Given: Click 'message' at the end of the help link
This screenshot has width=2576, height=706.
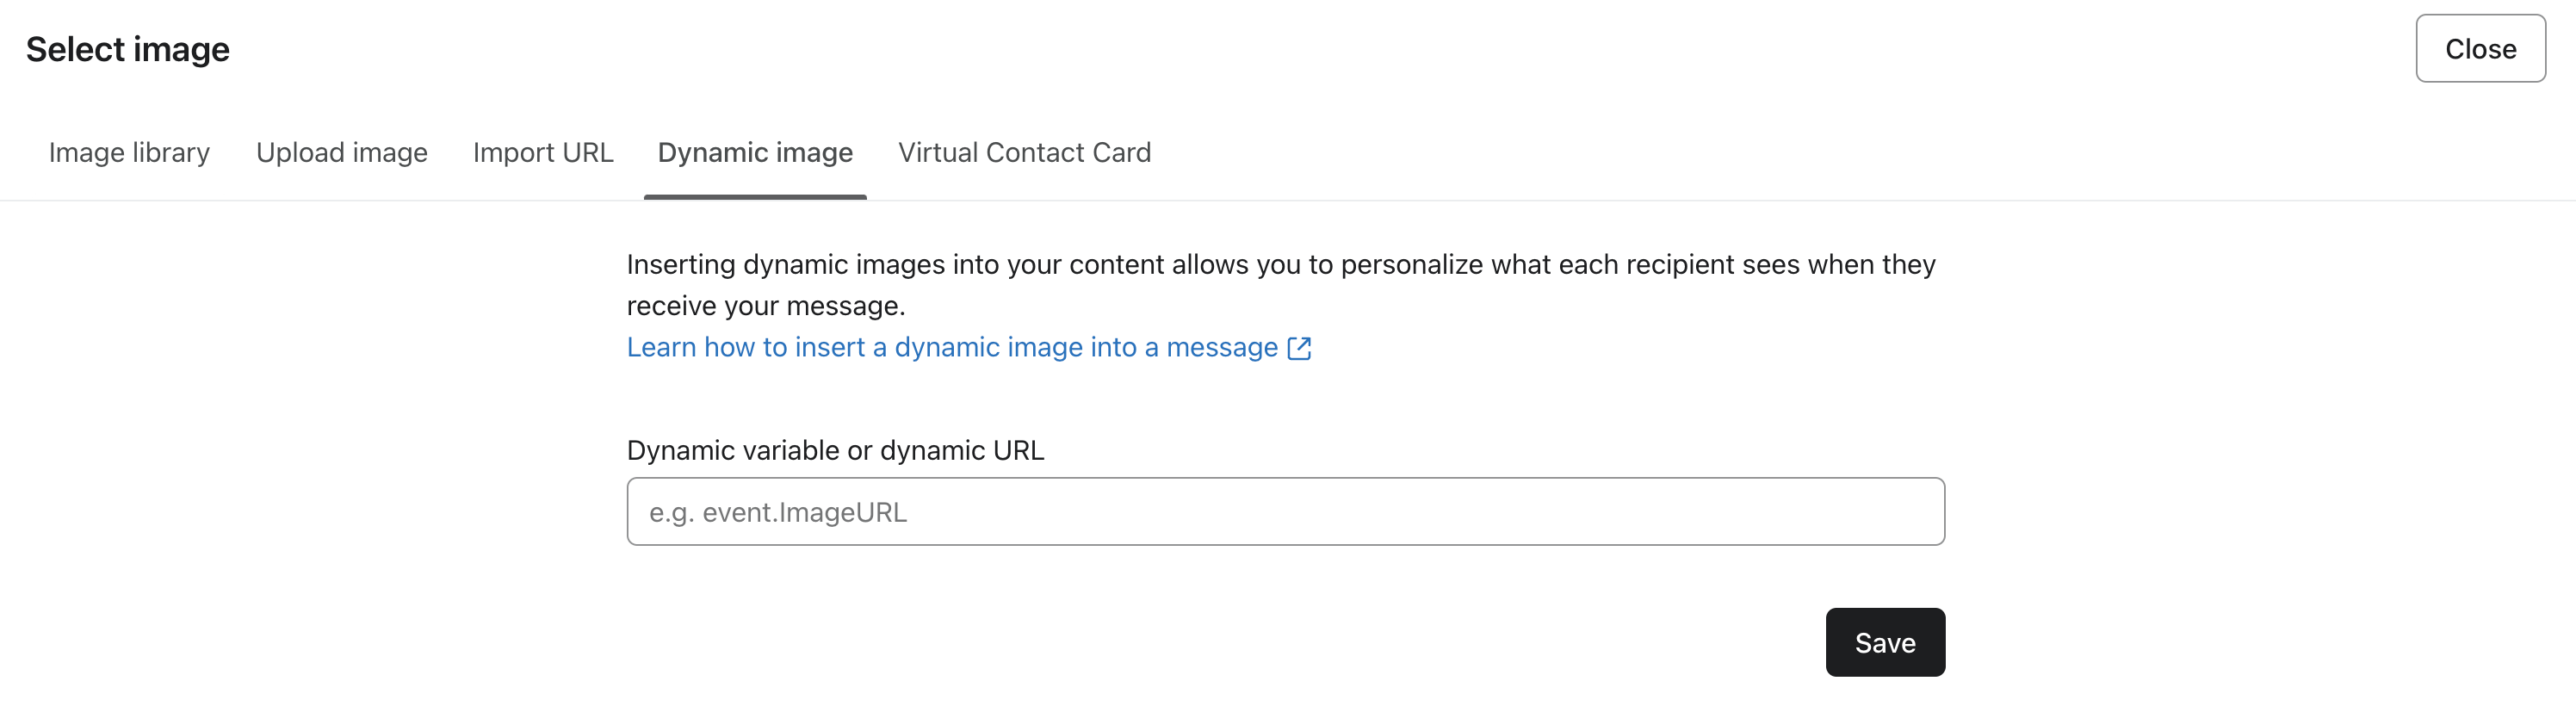Looking at the screenshot, I should [1222, 347].
